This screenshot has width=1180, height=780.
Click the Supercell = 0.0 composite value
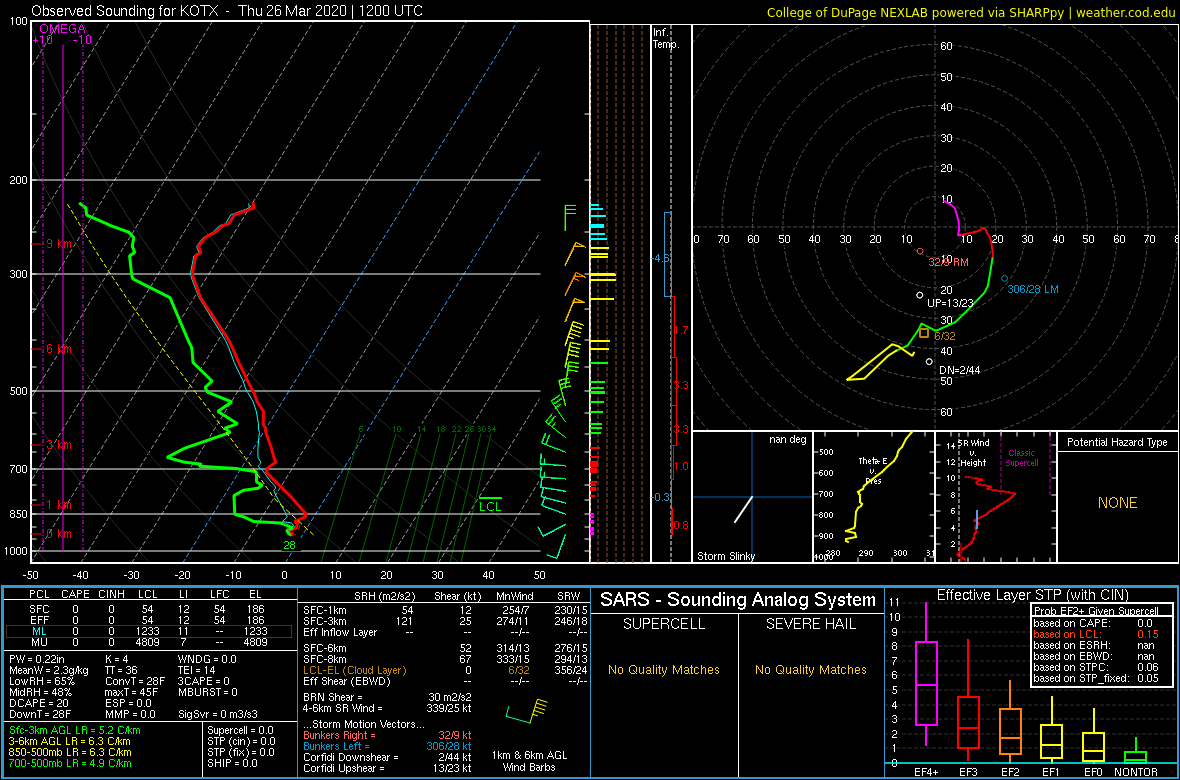[242, 730]
